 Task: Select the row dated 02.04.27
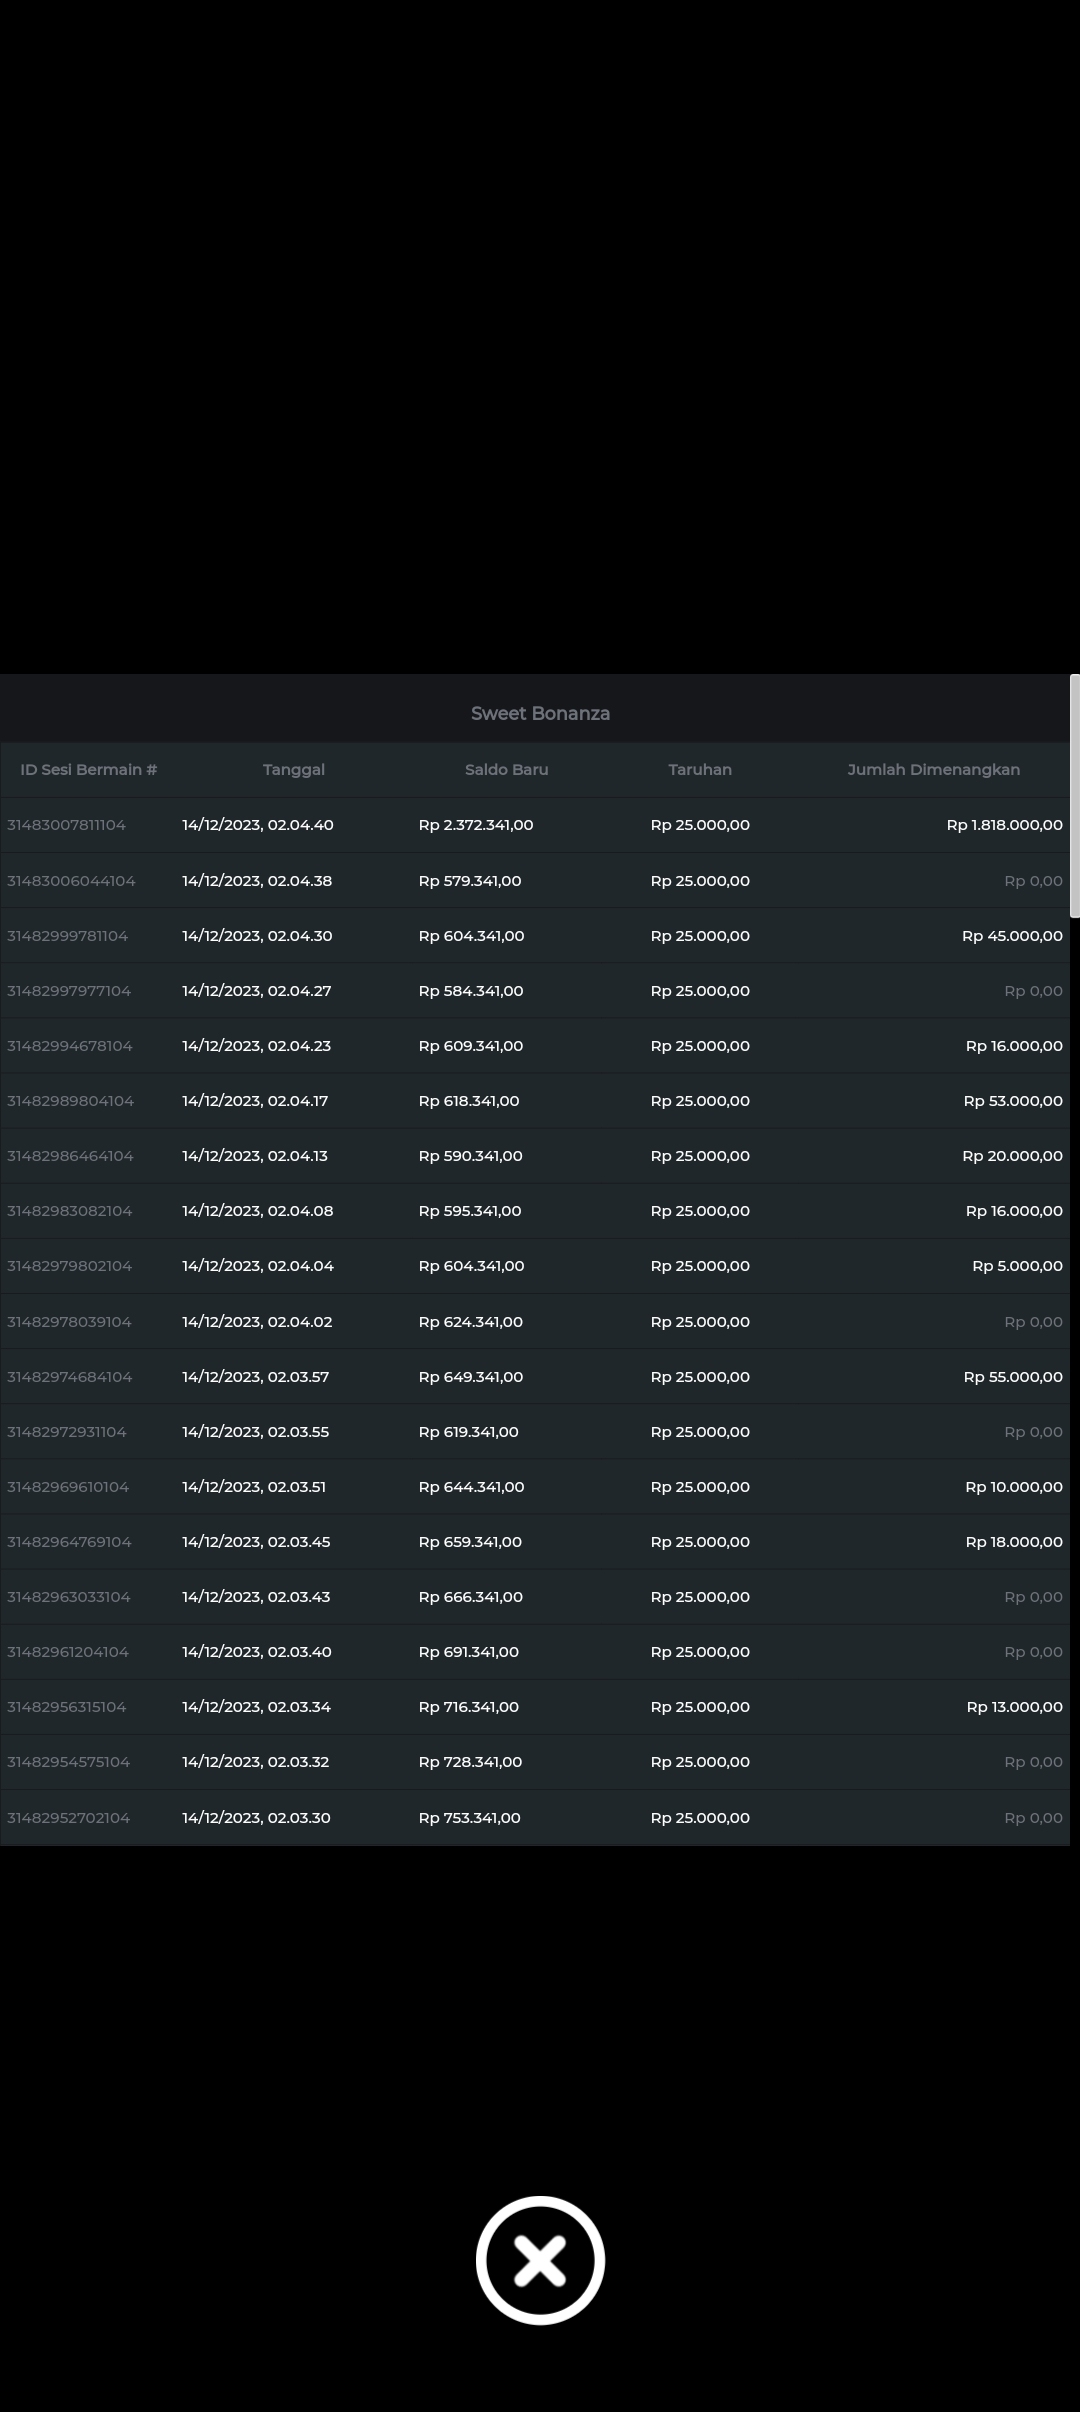(x=256, y=991)
